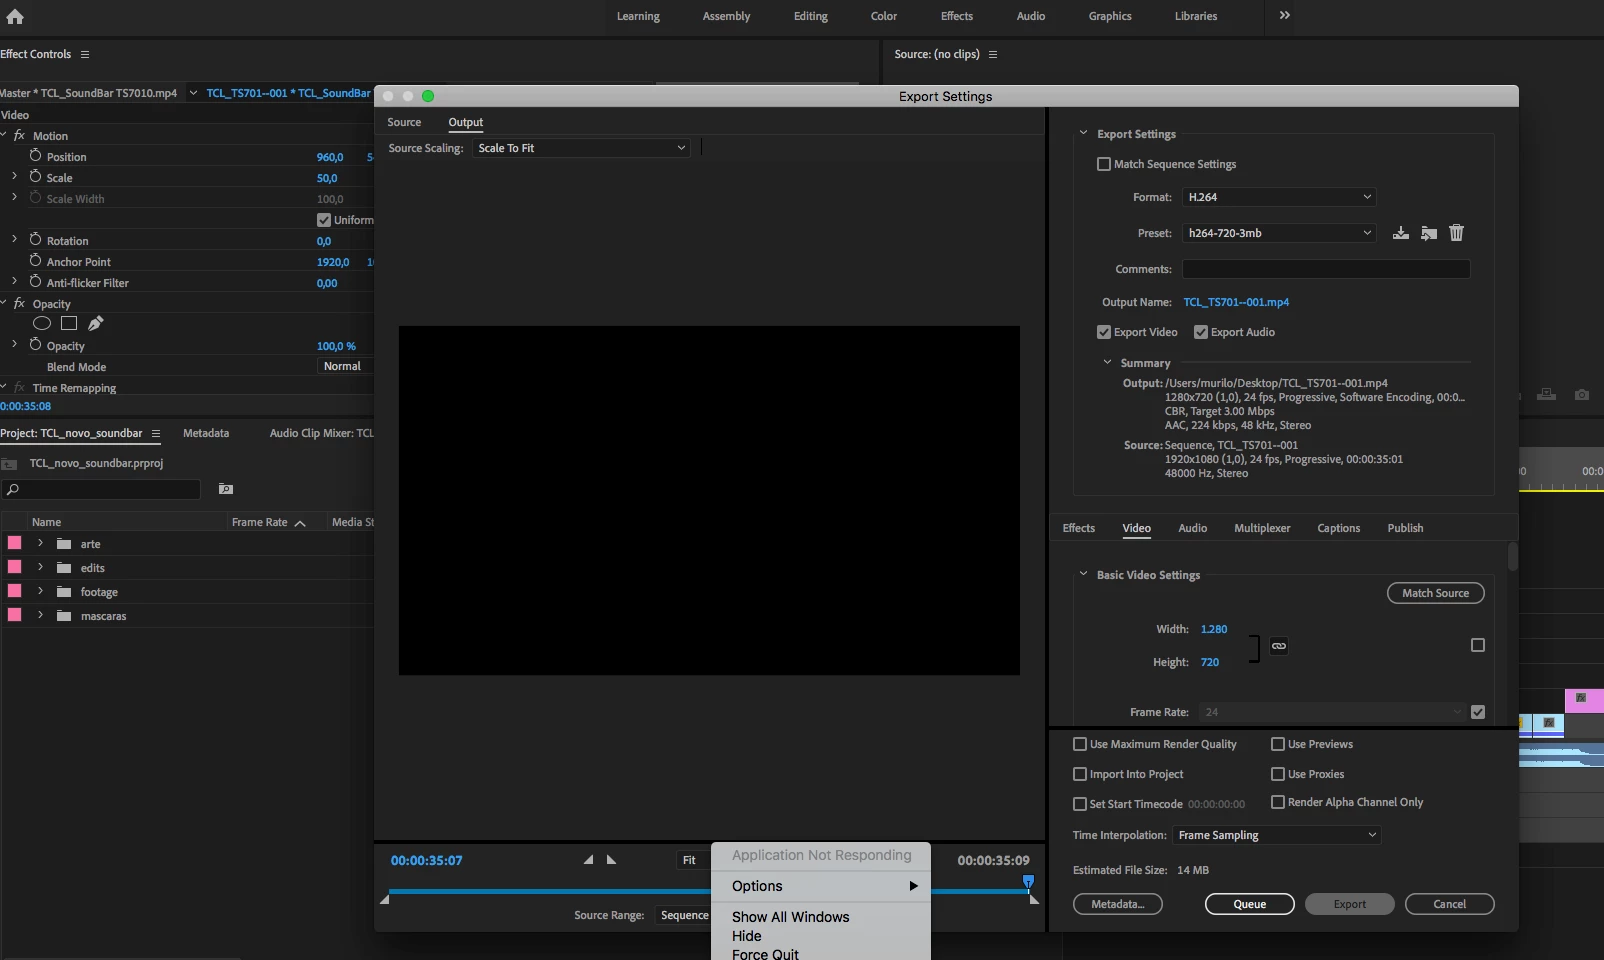Click the search magnifier in Project panel
Screen dimensions: 1604x960
[x=13, y=490]
